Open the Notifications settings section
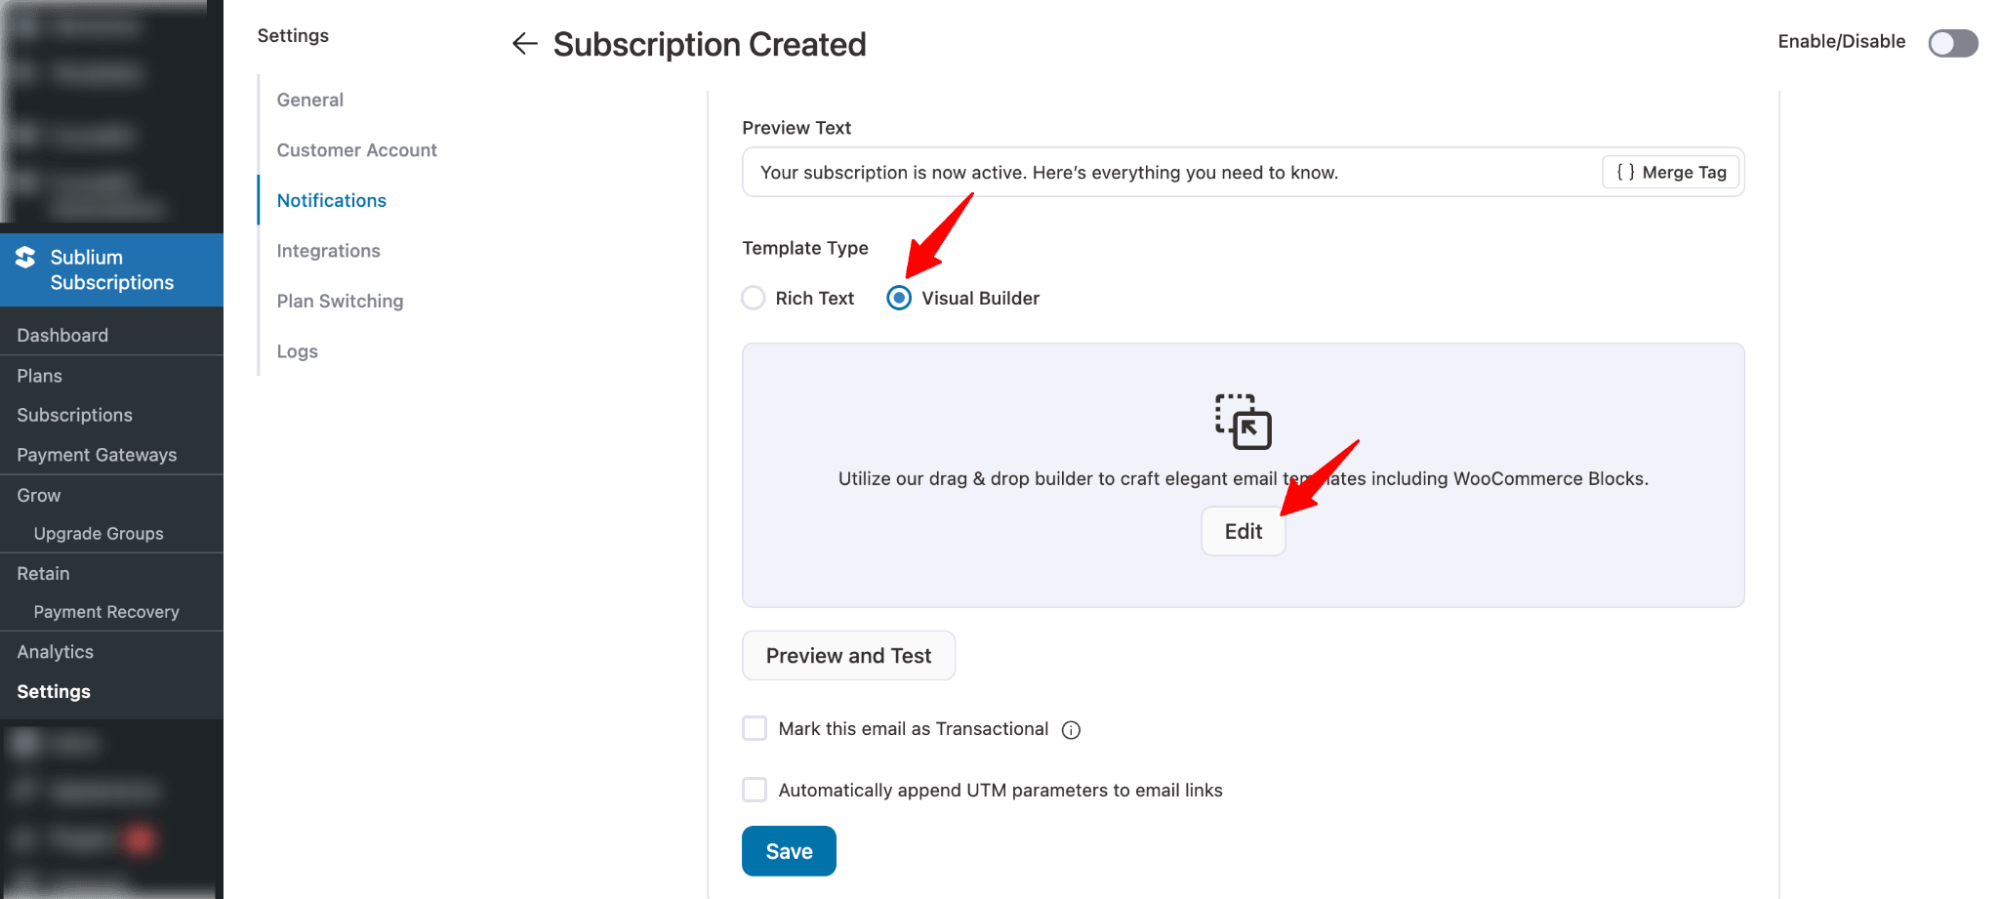The image size is (1999, 899). pos(331,199)
